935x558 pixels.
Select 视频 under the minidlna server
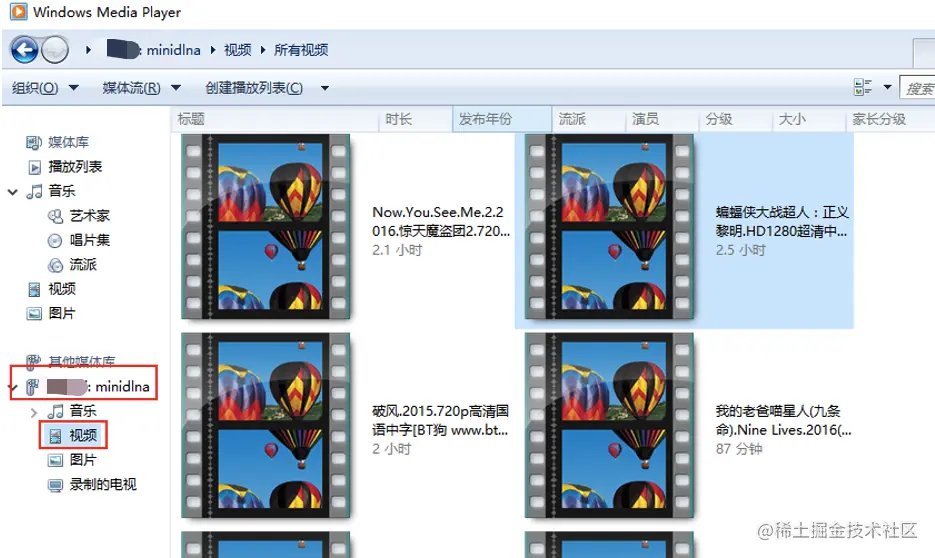point(83,435)
